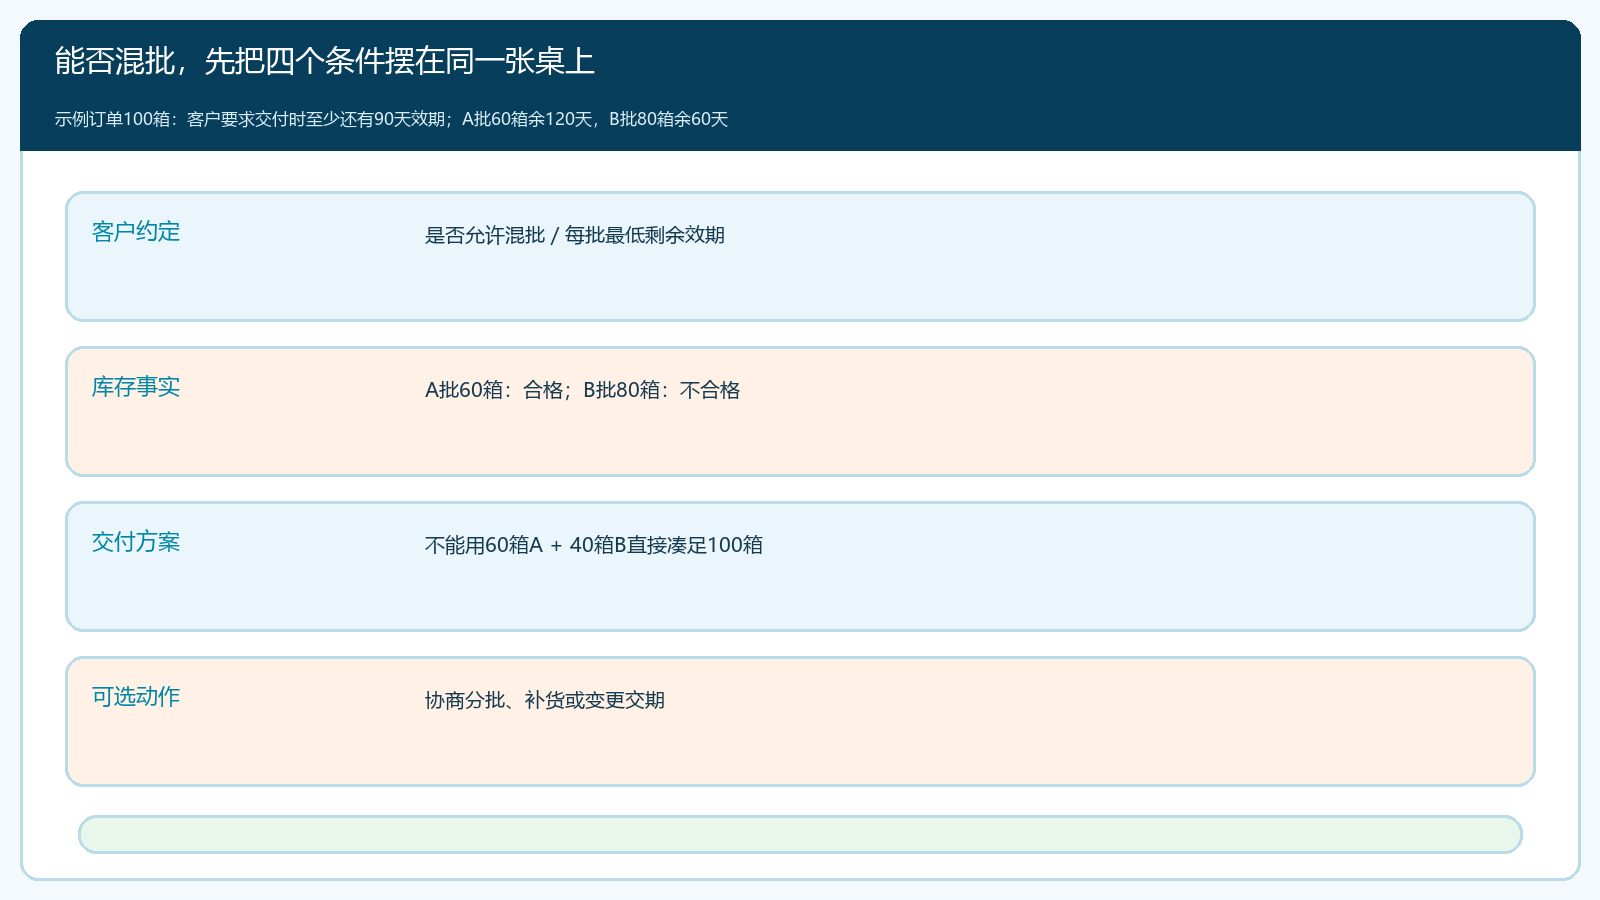
Task: Select text 不能用60箱A + 40箱B直接凑足100箱
Action: coord(594,545)
